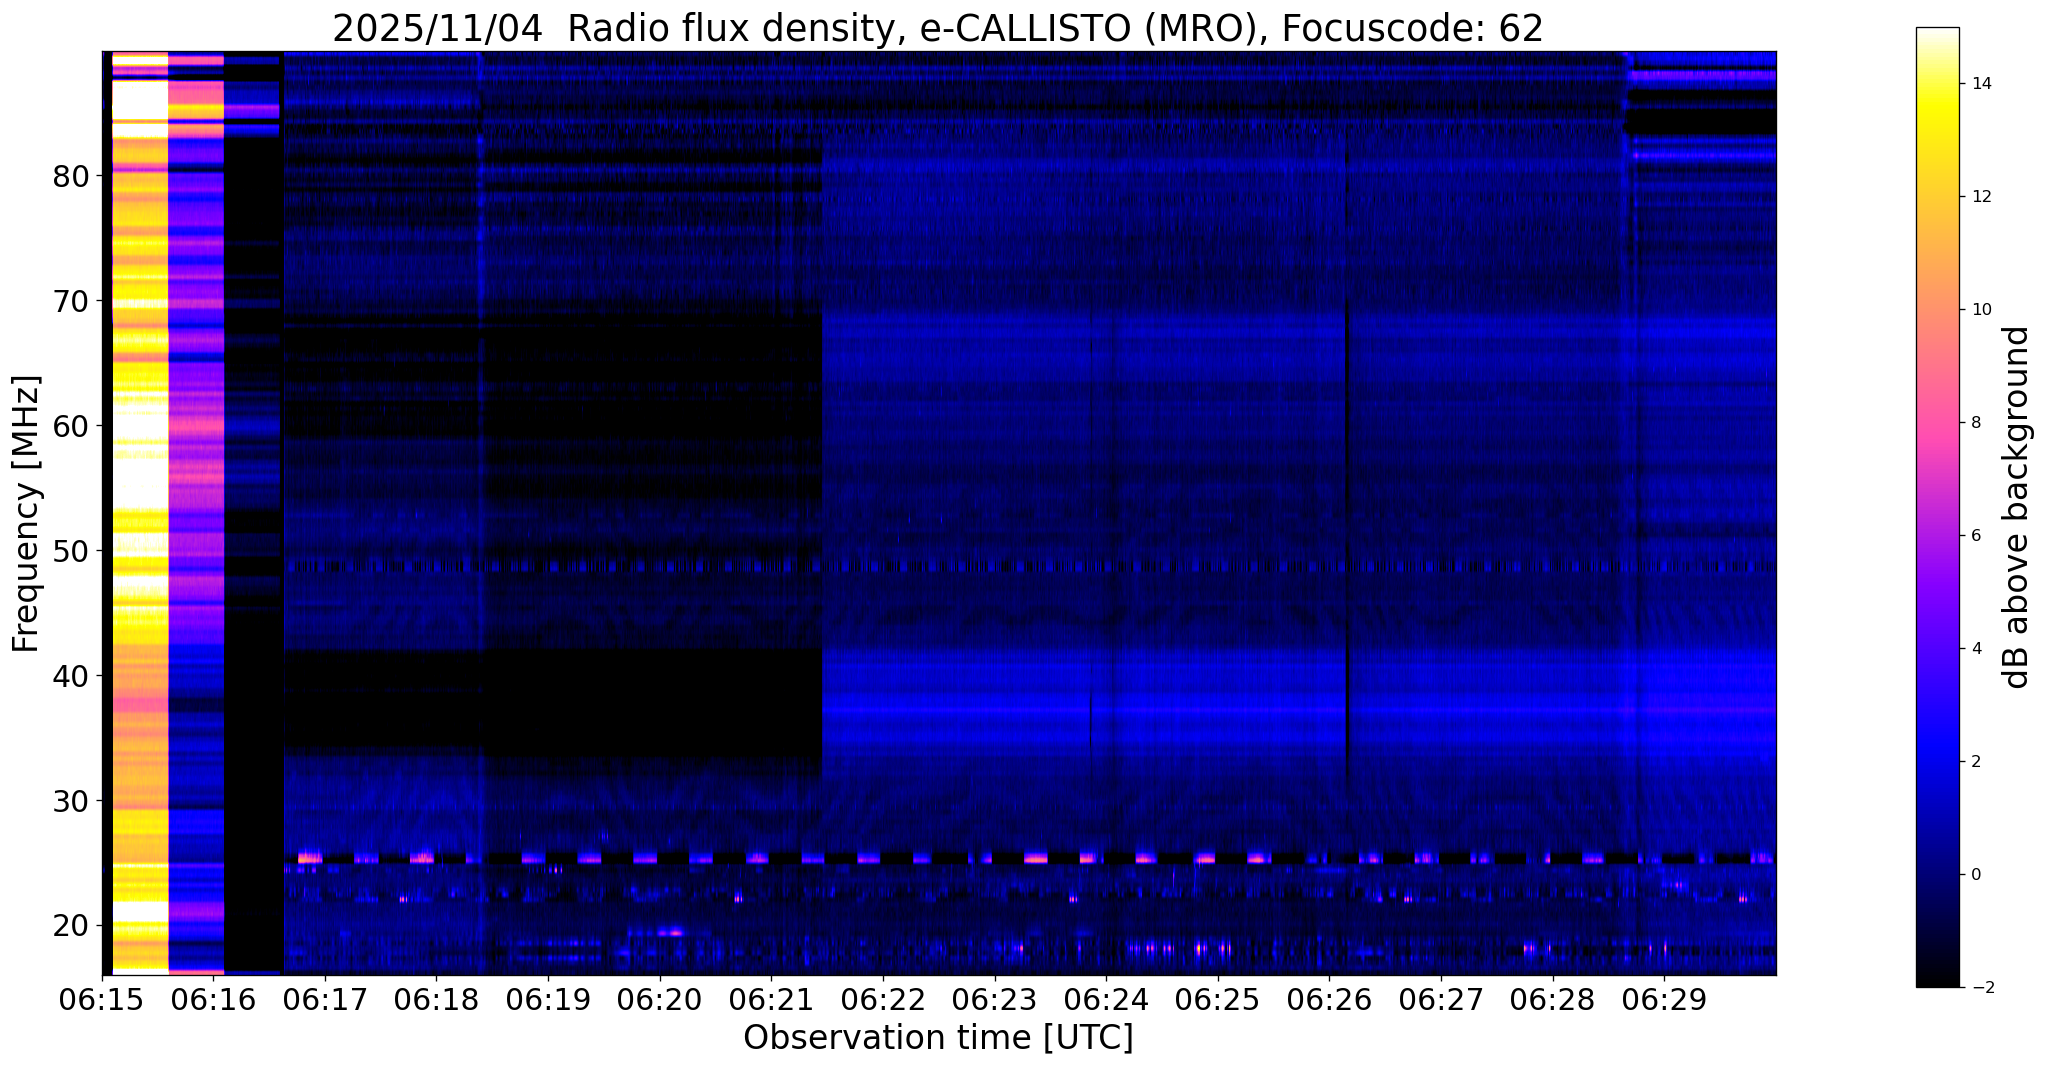Screen dimensions: 2047x1067
Task: Click the 40 MHz frequency tick label
Action: (71, 676)
